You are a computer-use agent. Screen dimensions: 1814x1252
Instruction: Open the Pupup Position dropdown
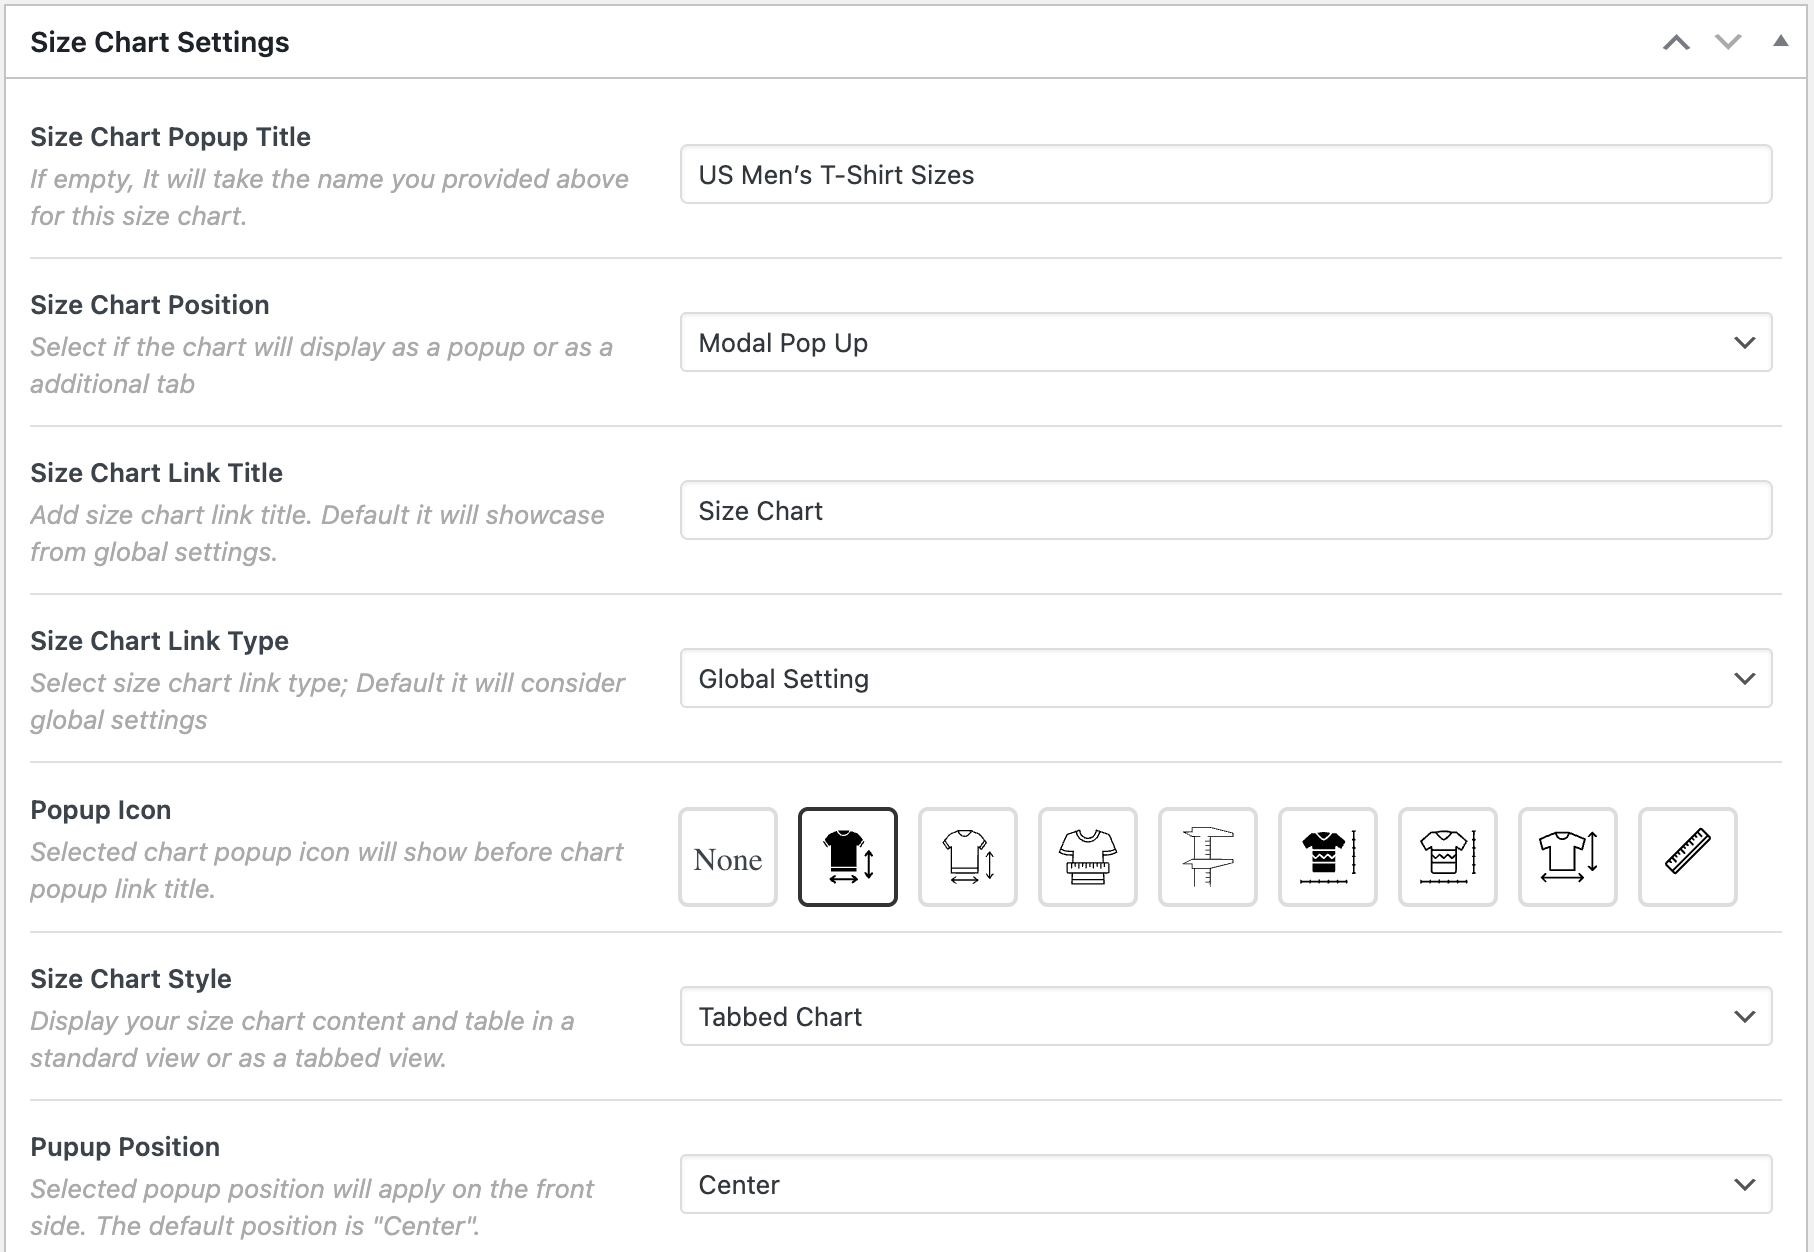coord(1225,1185)
